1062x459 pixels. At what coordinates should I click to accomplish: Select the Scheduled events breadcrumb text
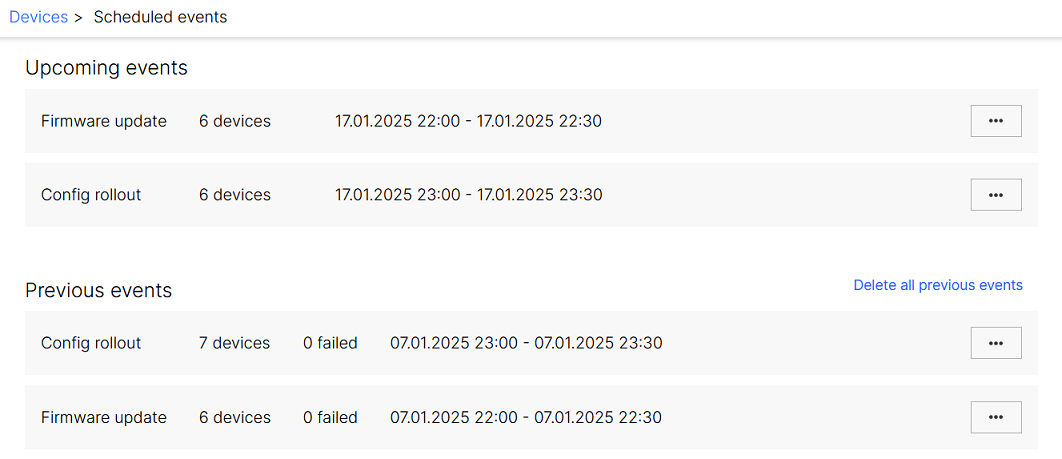160,17
